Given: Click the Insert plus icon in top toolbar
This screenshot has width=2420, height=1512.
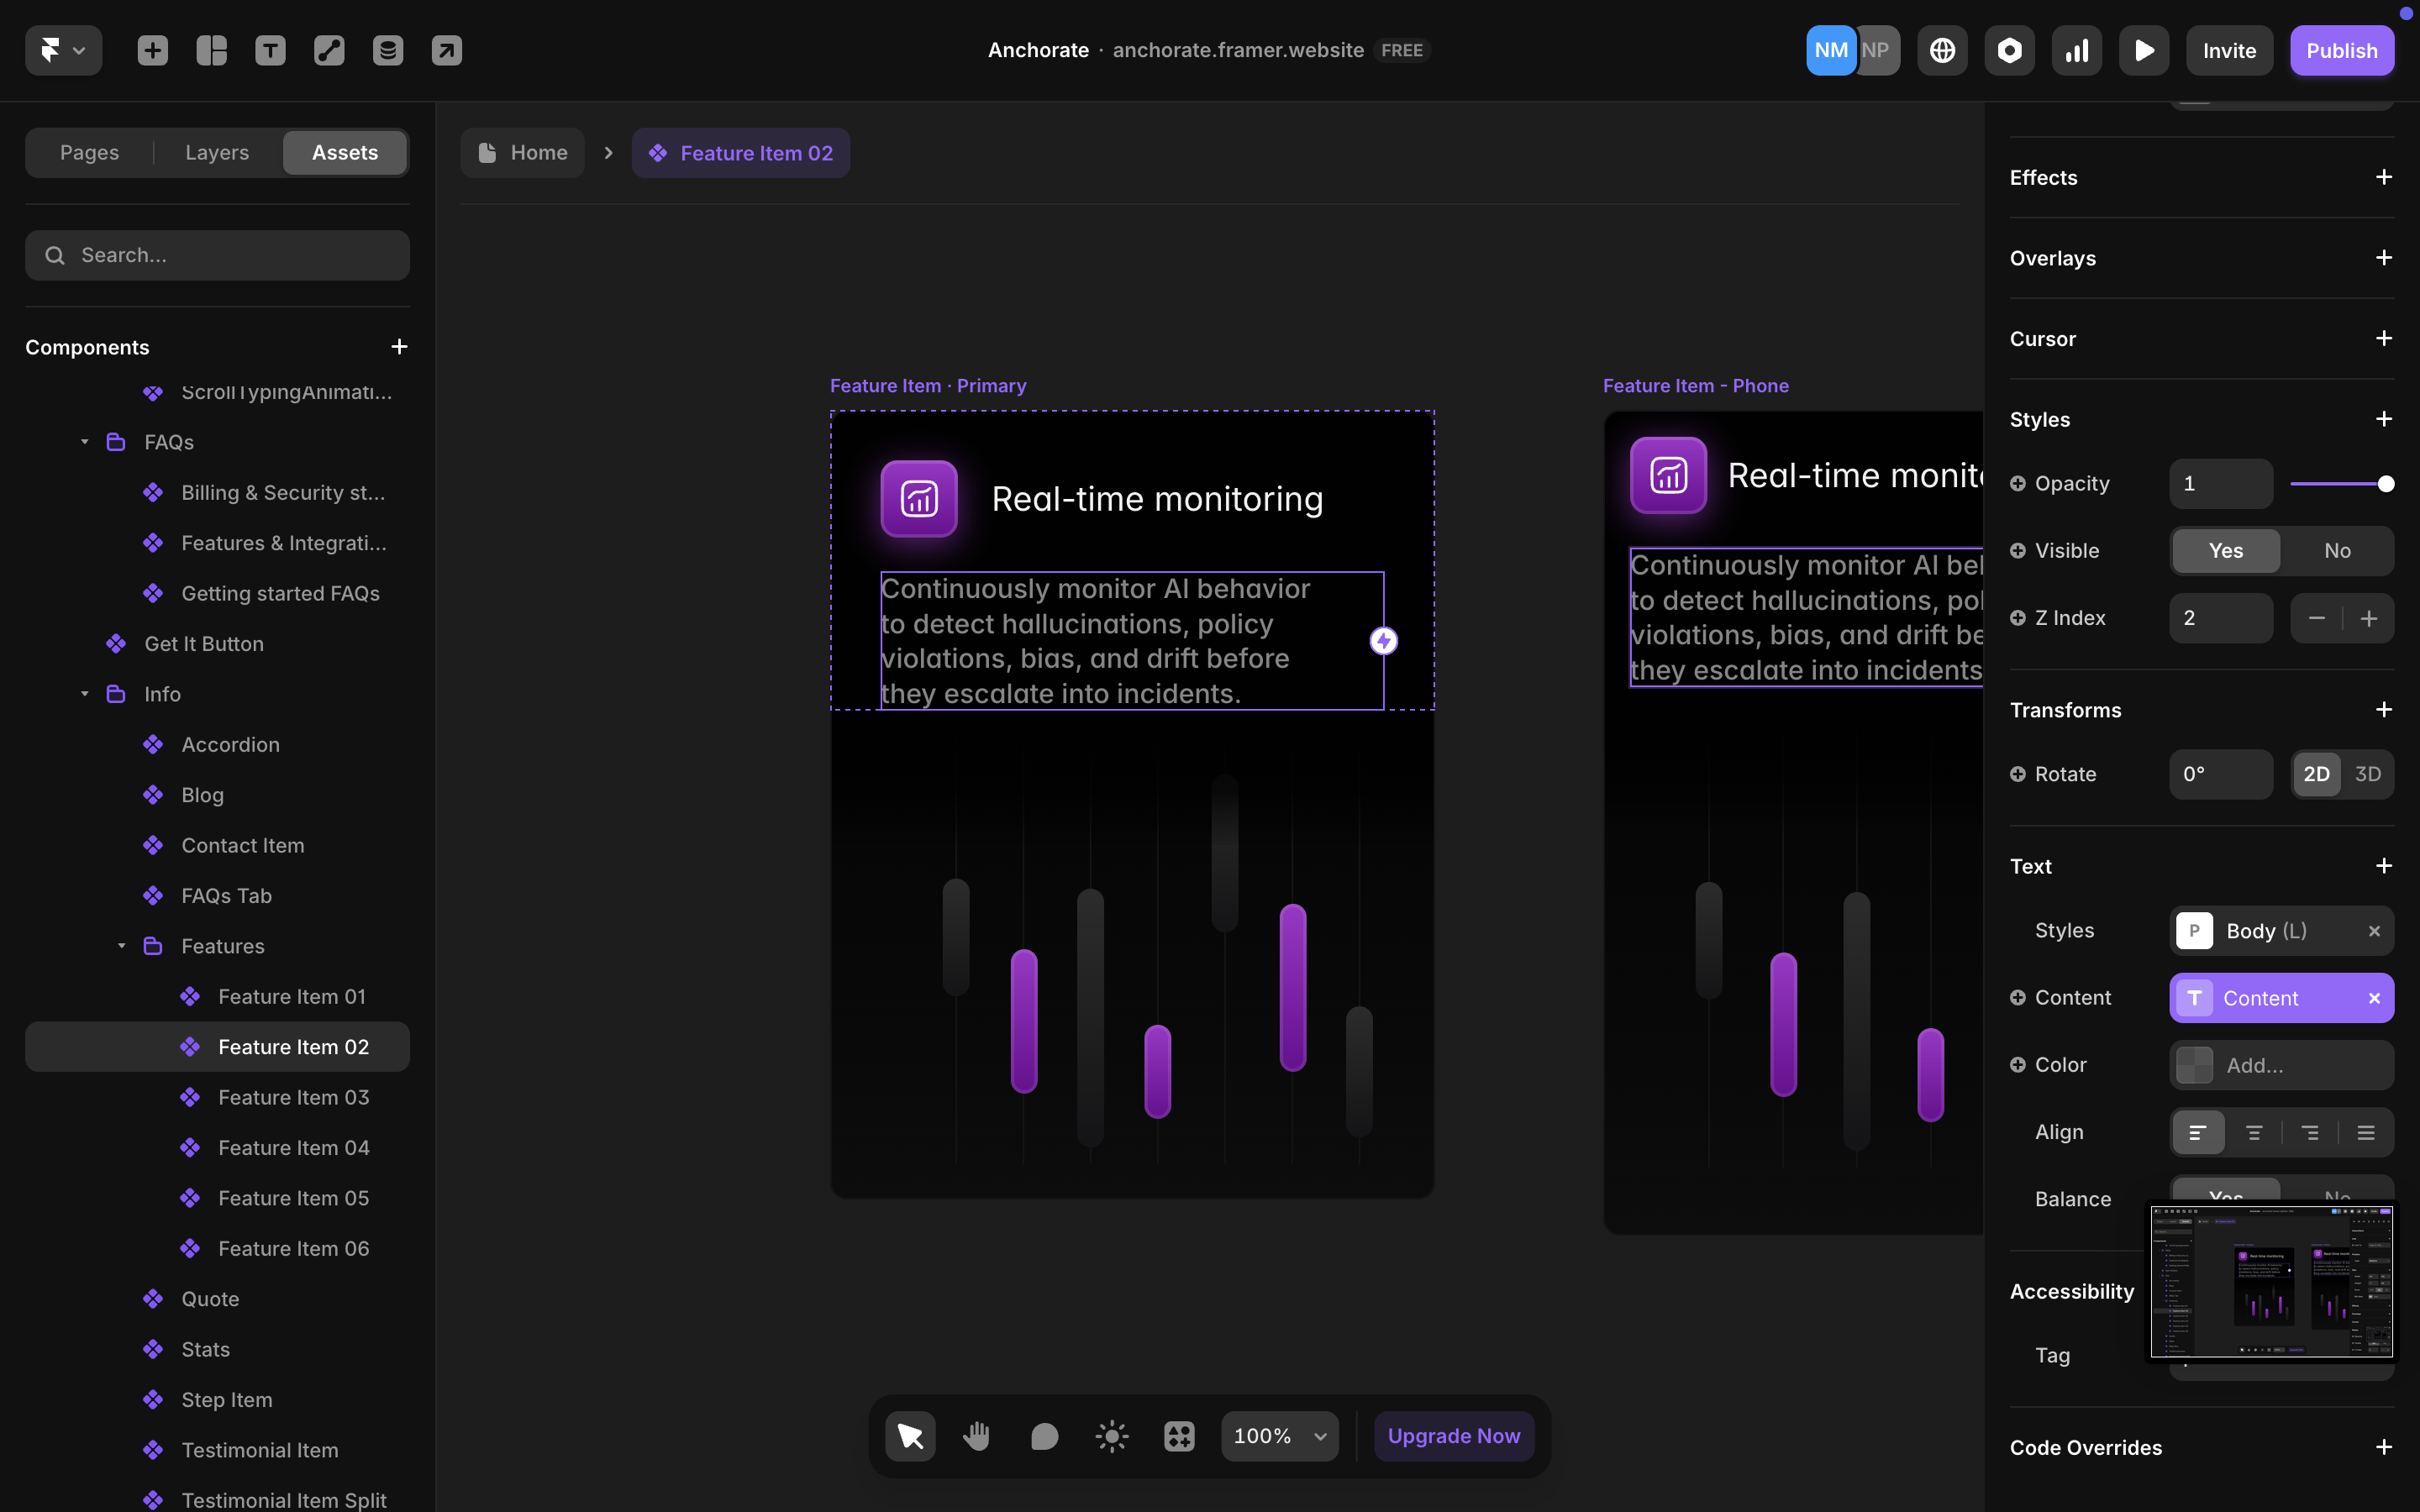Looking at the screenshot, I should click(152, 50).
